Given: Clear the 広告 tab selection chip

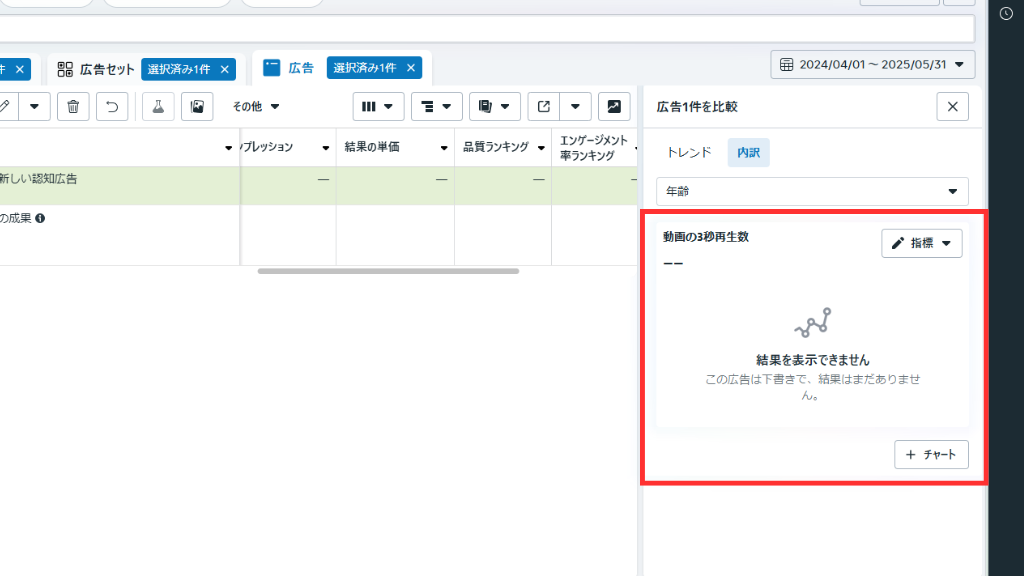Looking at the screenshot, I should [x=410, y=68].
